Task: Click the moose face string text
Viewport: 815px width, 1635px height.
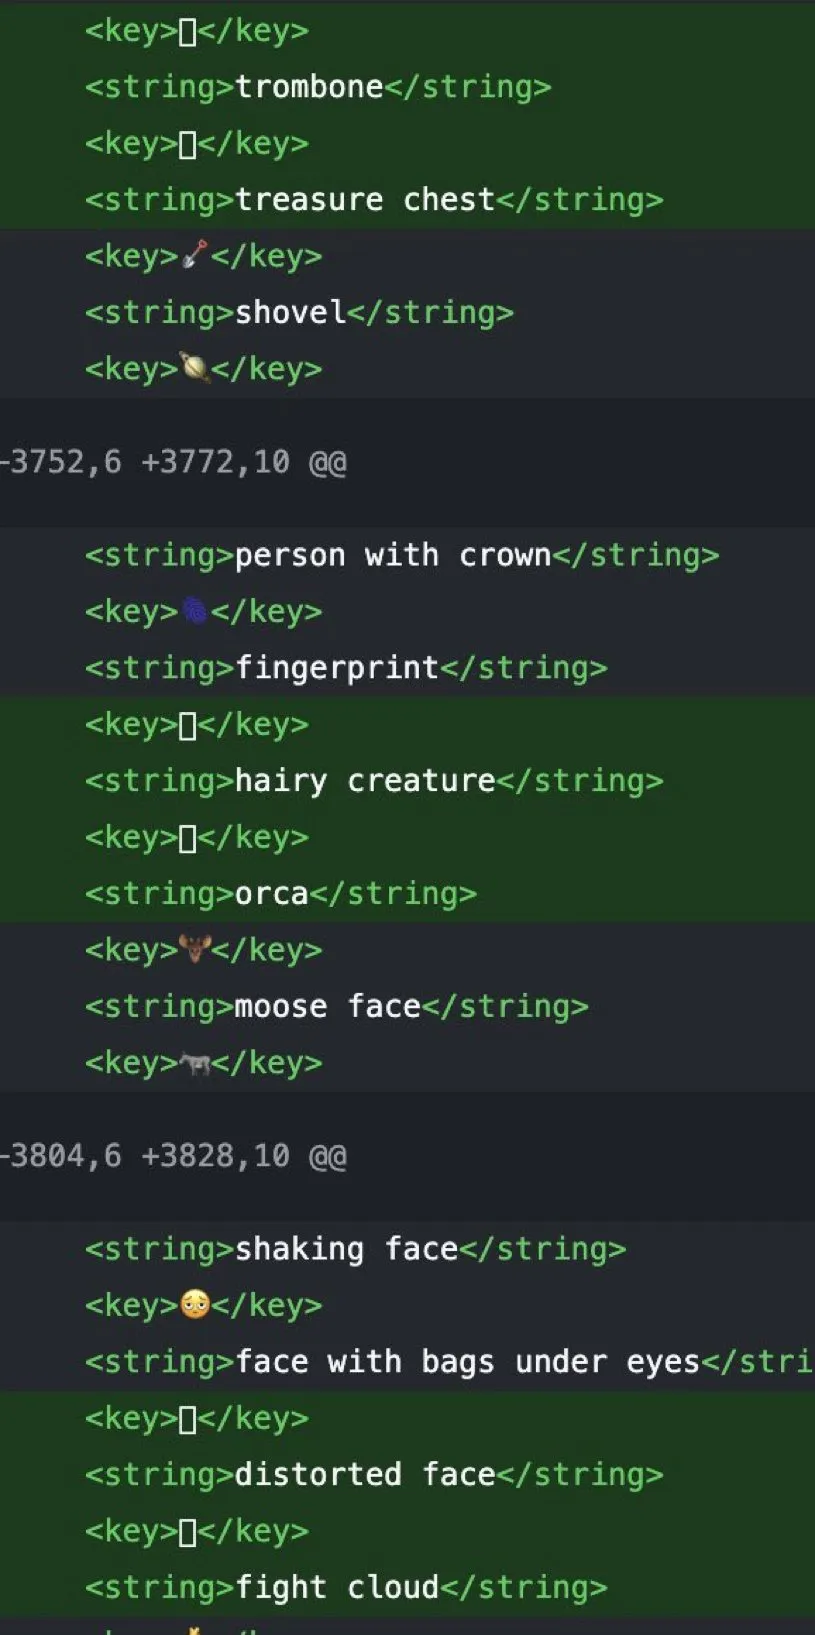Action: tap(327, 1006)
